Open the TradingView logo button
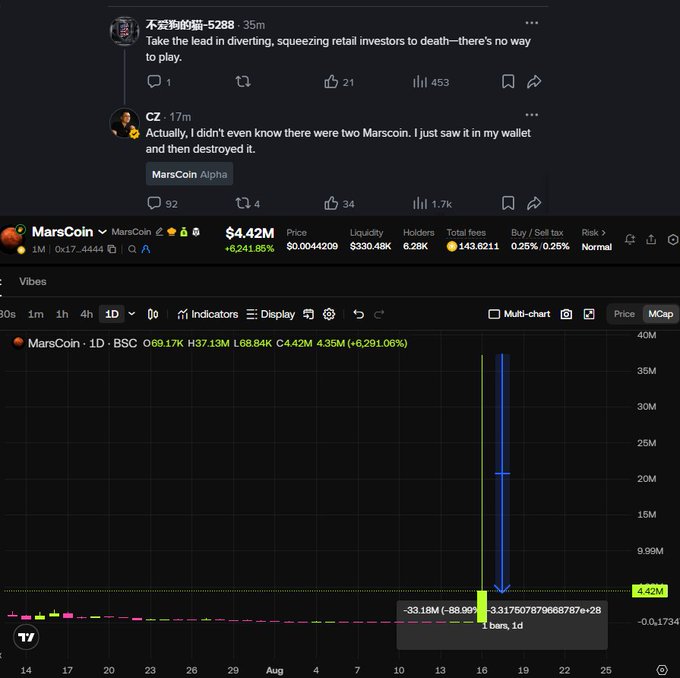This screenshot has width=680, height=678. (x=26, y=637)
